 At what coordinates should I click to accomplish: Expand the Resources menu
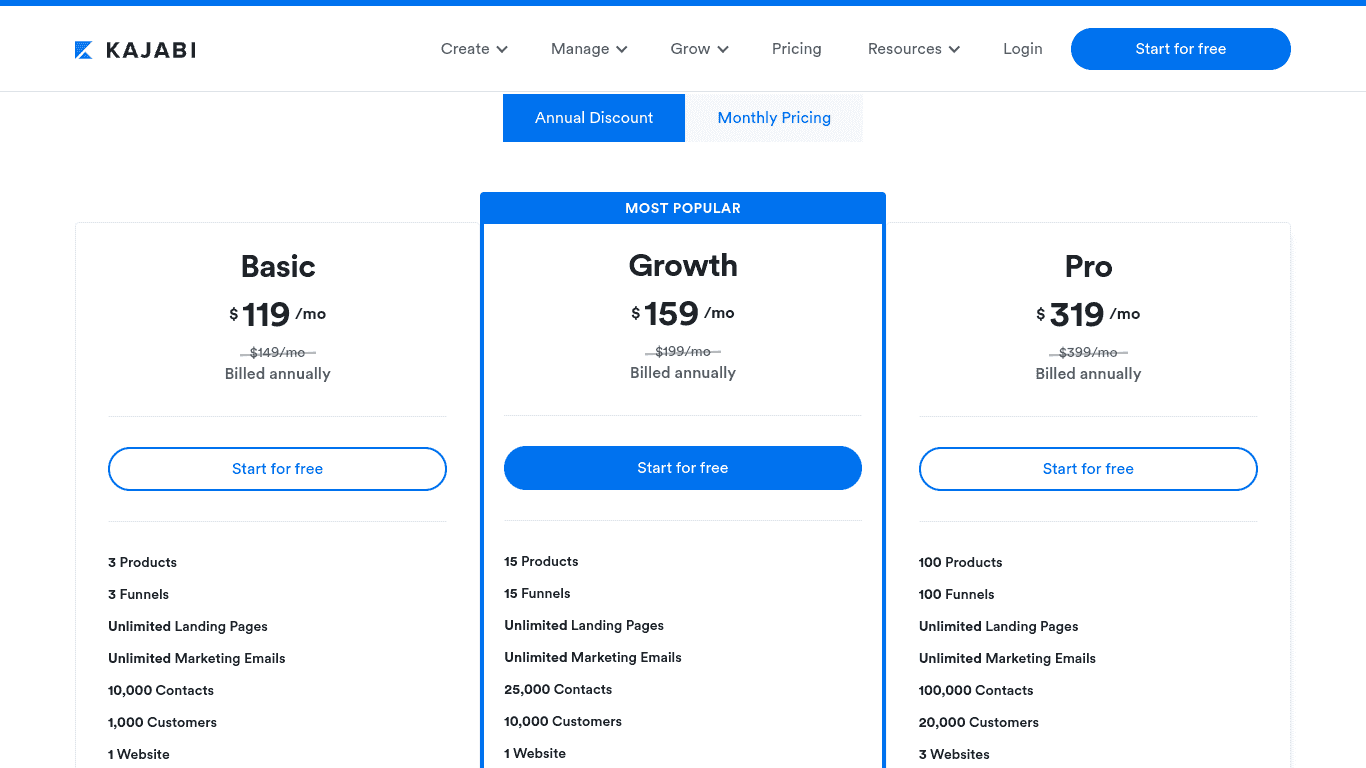[x=913, y=49]
